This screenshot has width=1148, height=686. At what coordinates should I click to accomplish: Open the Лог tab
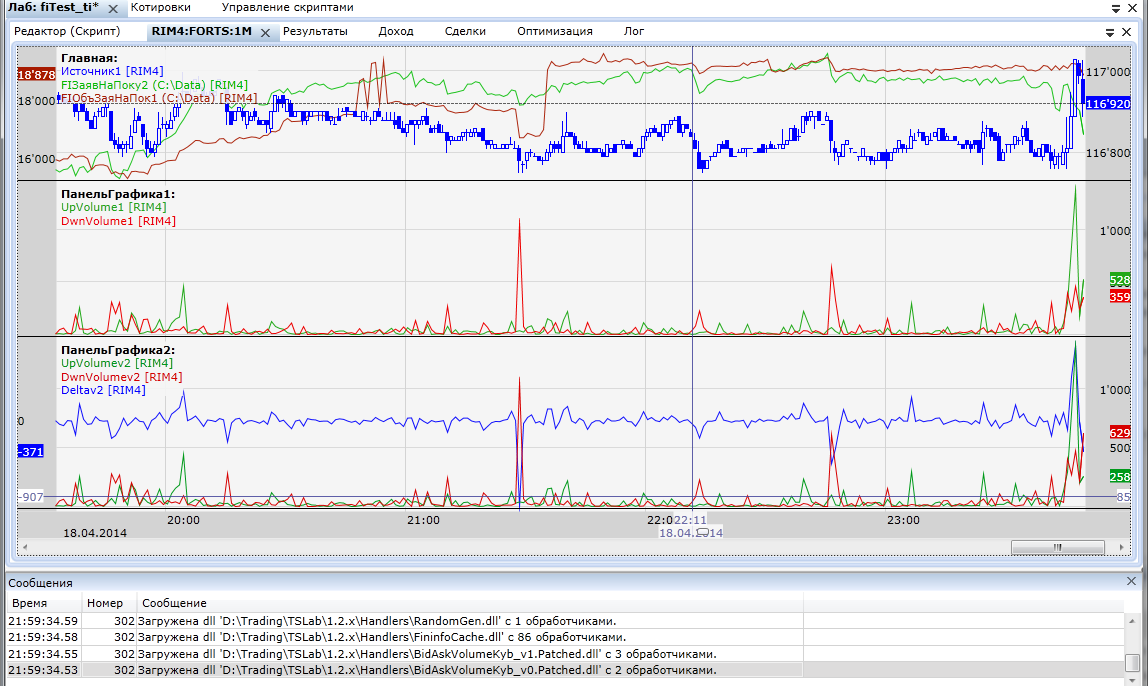pyautogui.click(x=634, y=31)
